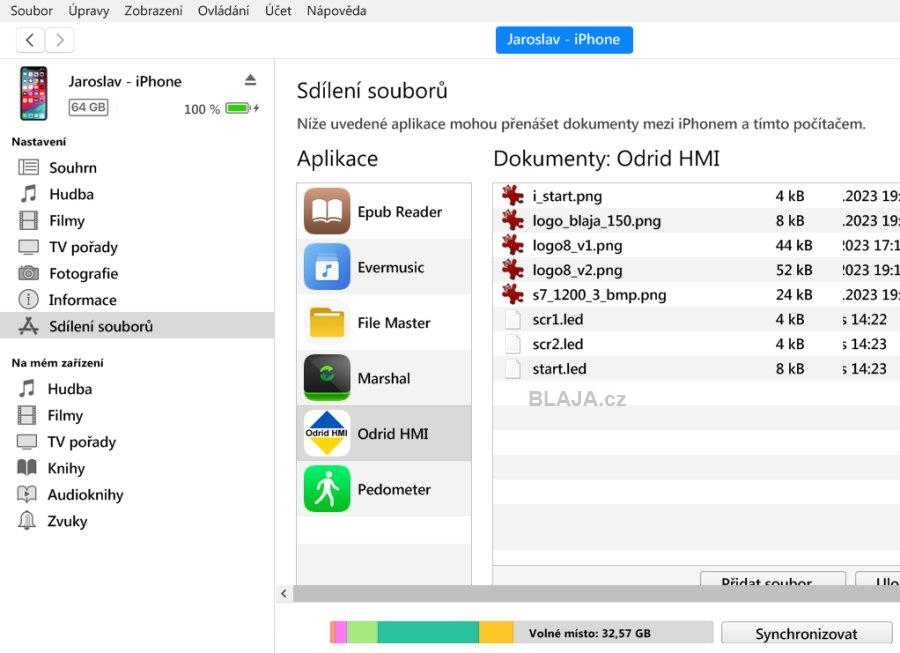Open Zvuky on the device
Screen dimensions: 900x653
137,521
